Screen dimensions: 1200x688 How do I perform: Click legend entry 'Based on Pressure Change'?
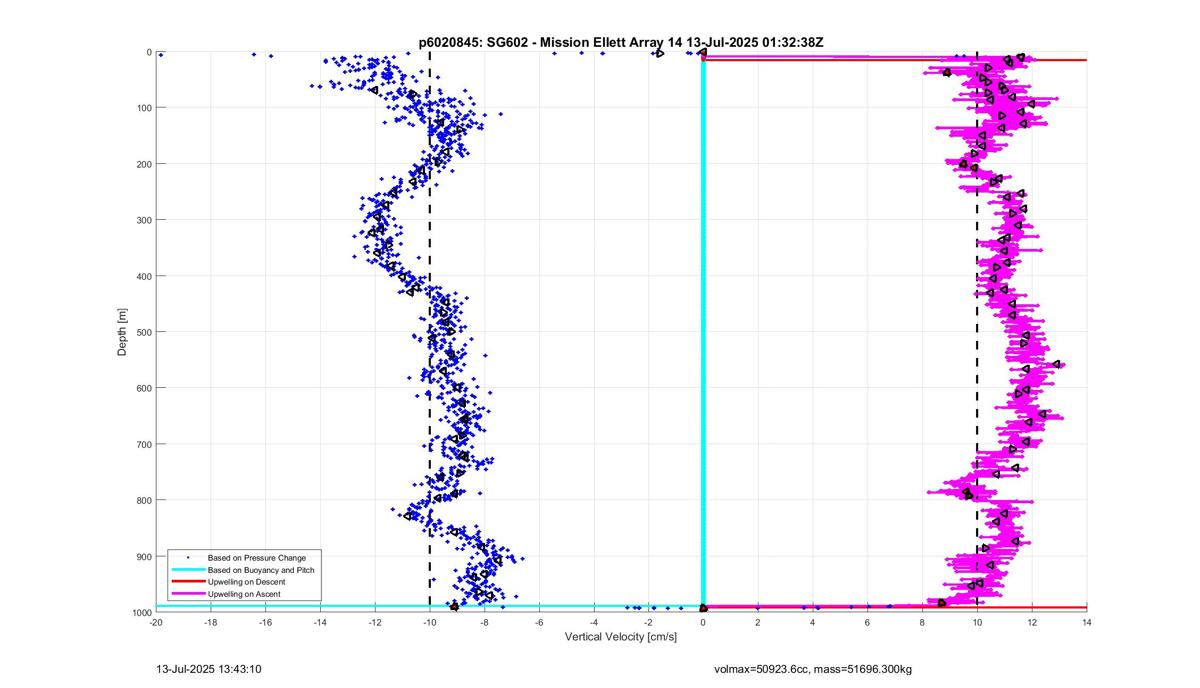click(x=257, y=557)
